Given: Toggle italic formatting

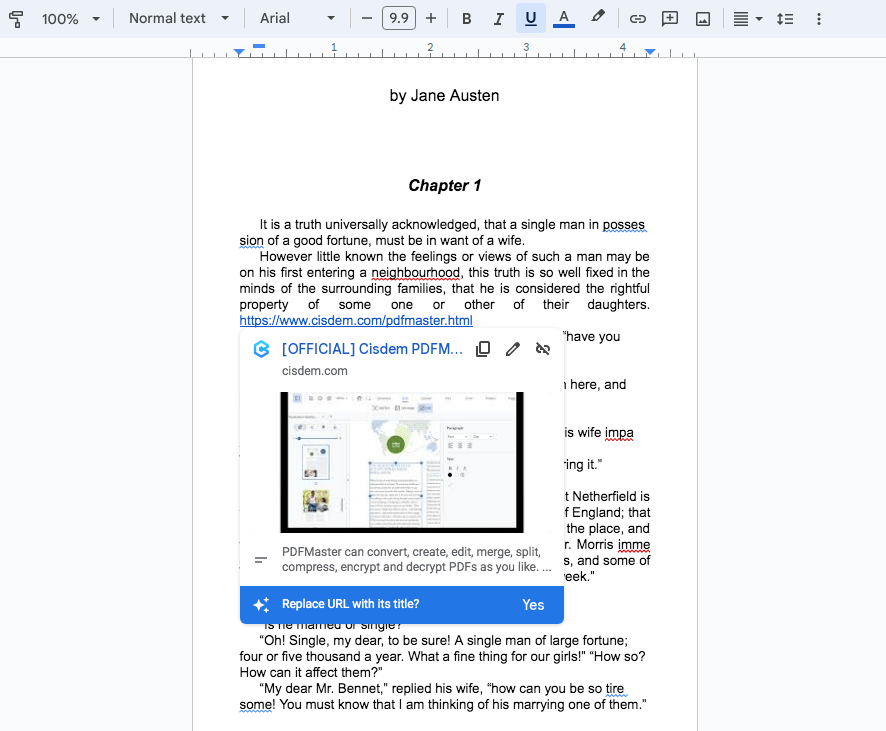Looking at the screenshot, I should (498, 19).
